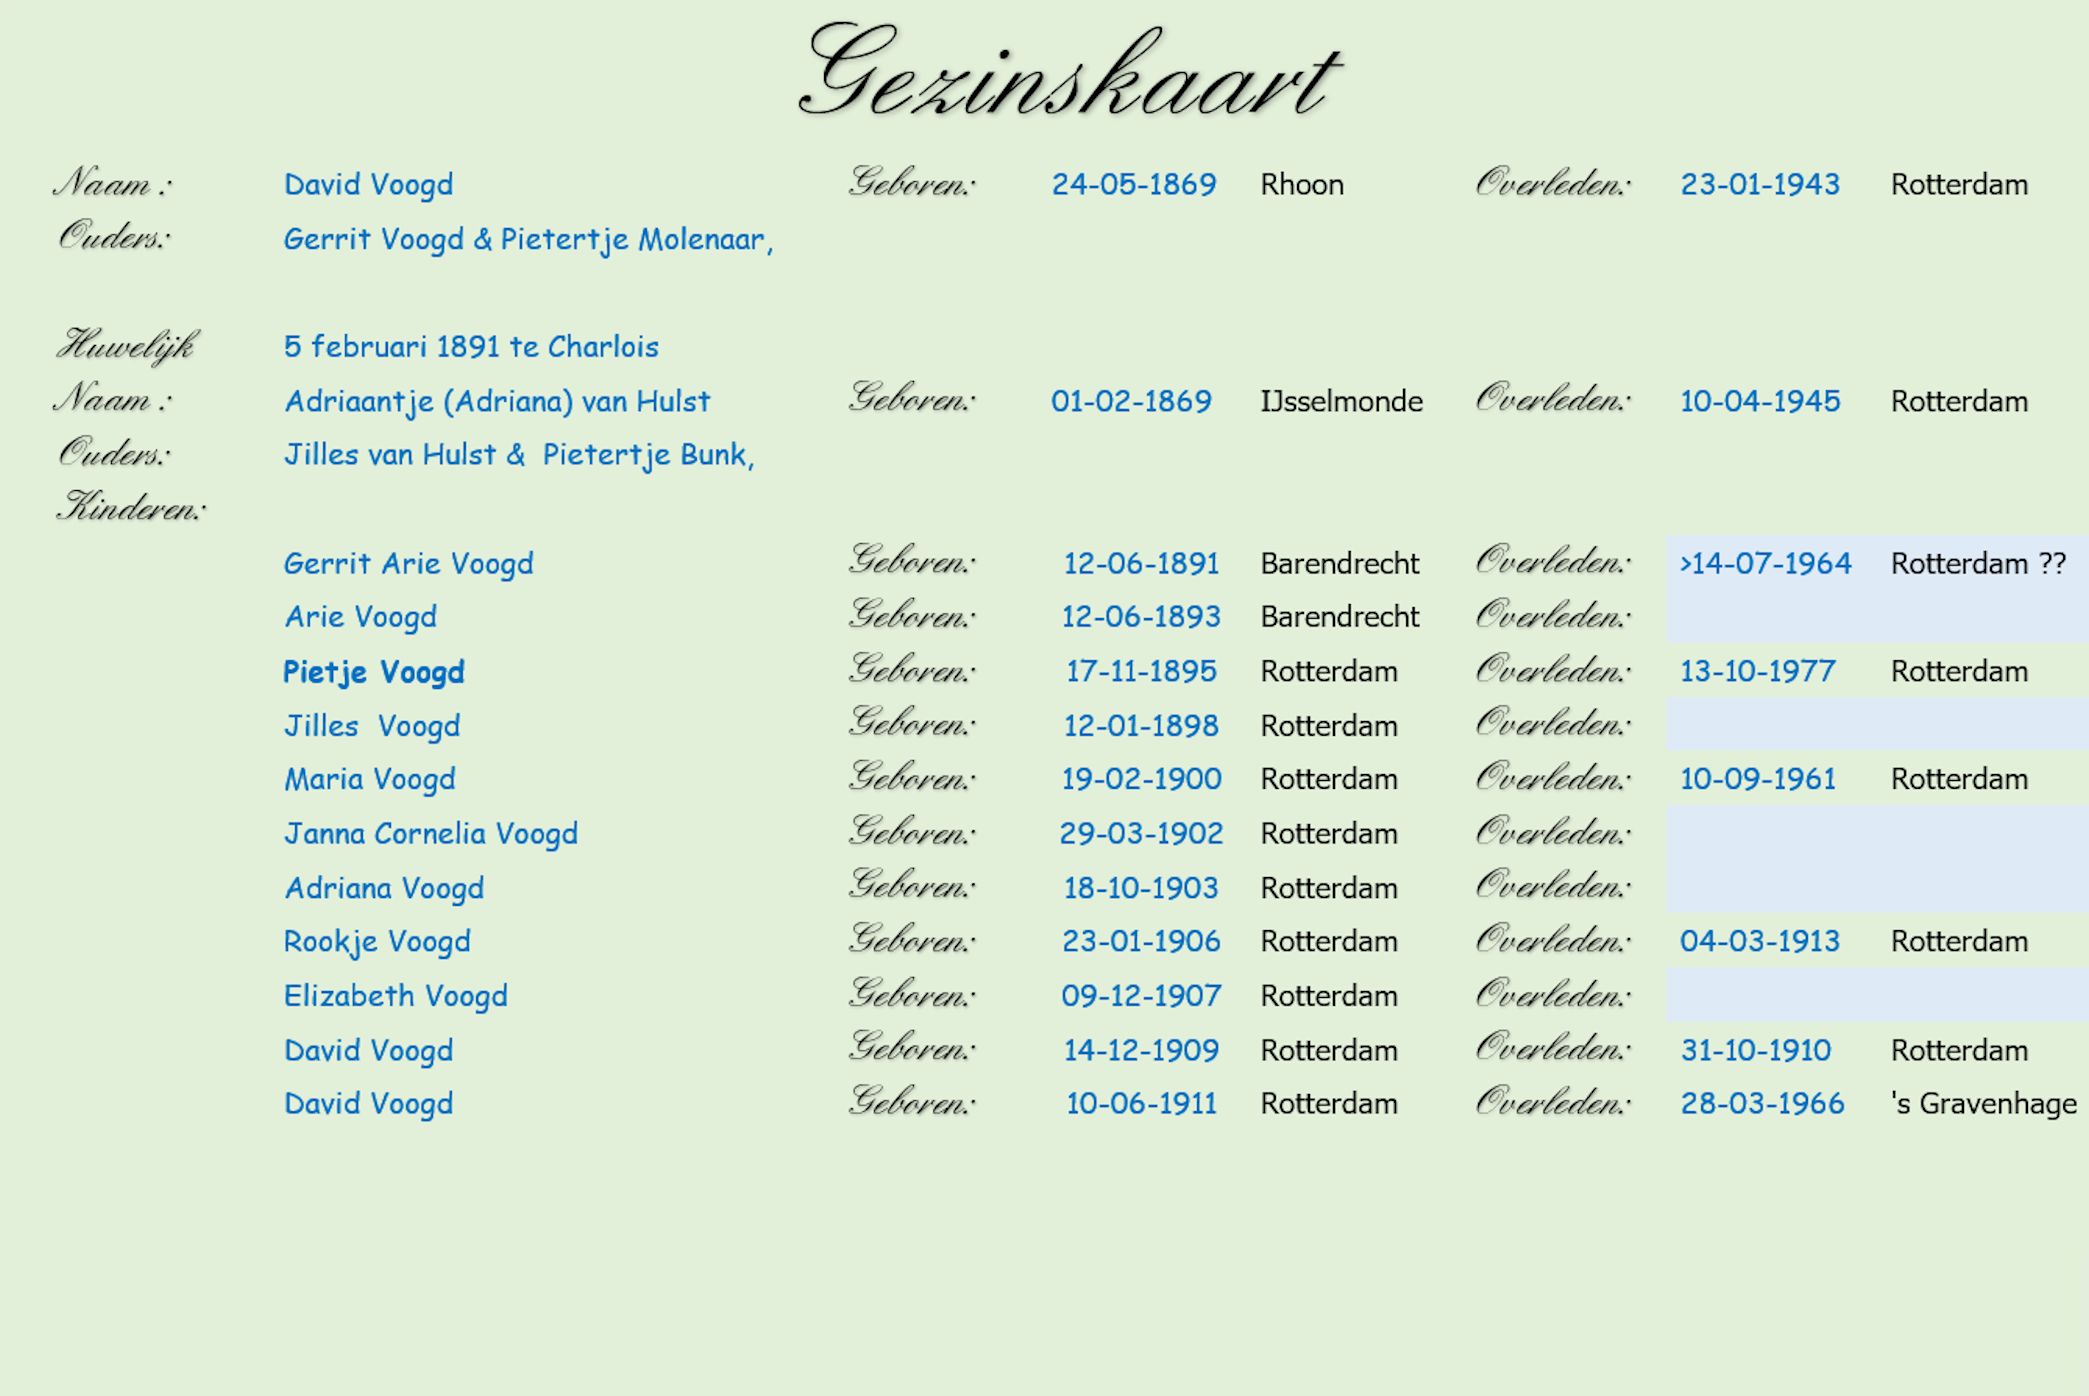Select child Janna Cornelia Voogd
2089x1396 pixels.
click(x=430, y=833)
